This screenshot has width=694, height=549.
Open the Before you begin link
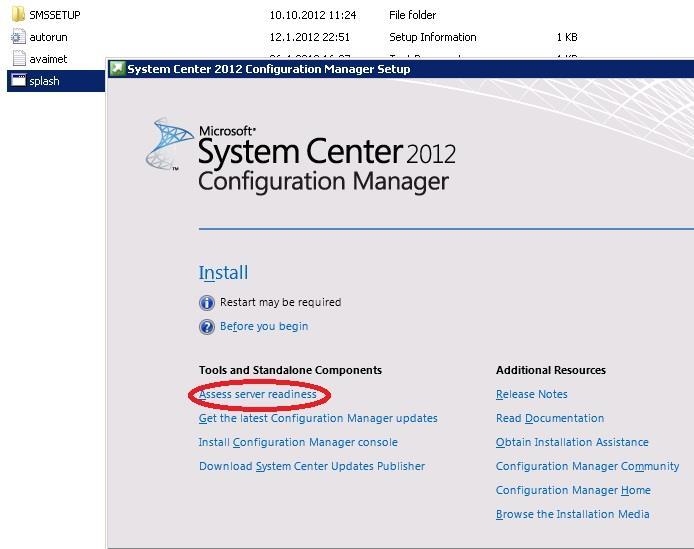(x=264, y=326)
